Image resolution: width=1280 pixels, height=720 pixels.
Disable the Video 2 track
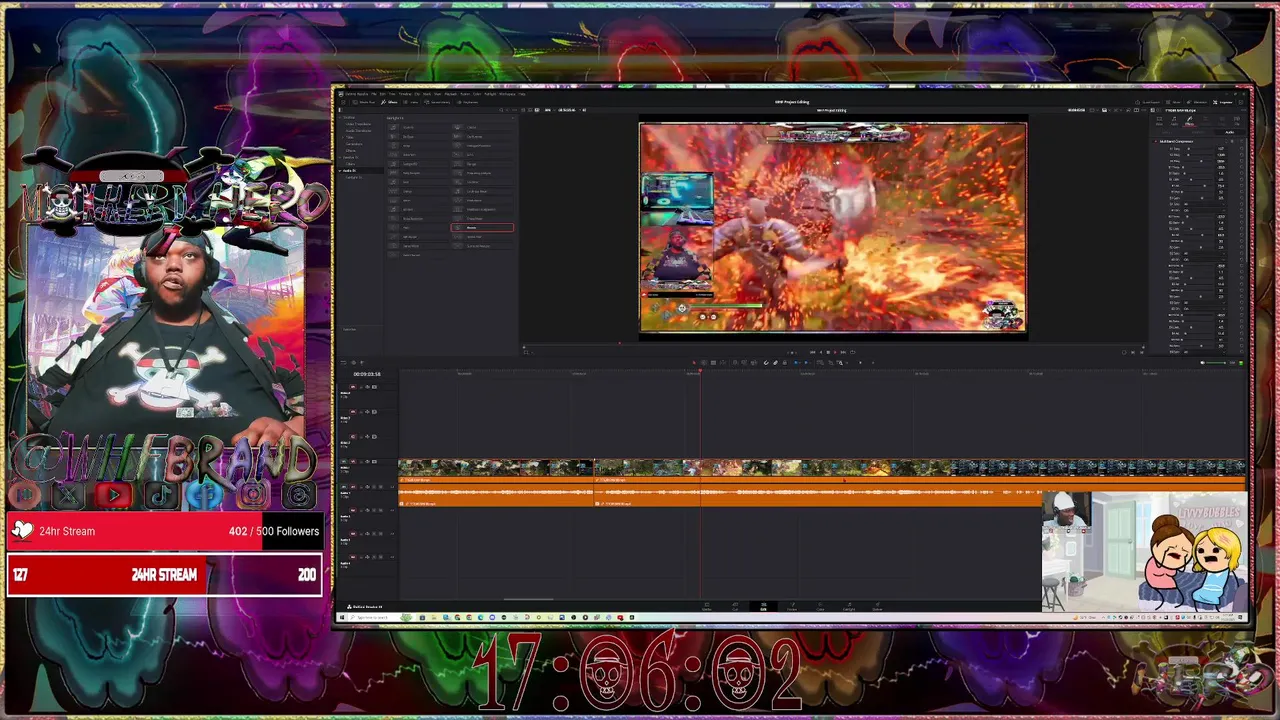point(374,436)
